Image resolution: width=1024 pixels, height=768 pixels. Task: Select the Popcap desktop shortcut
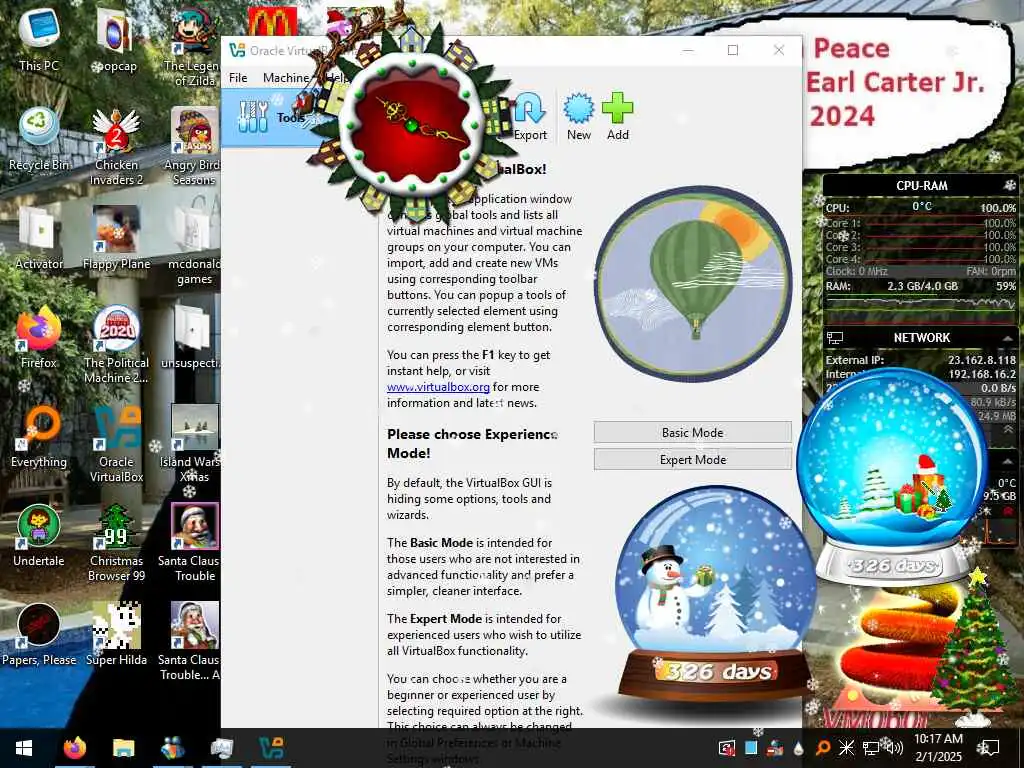[x=115, y=39]
